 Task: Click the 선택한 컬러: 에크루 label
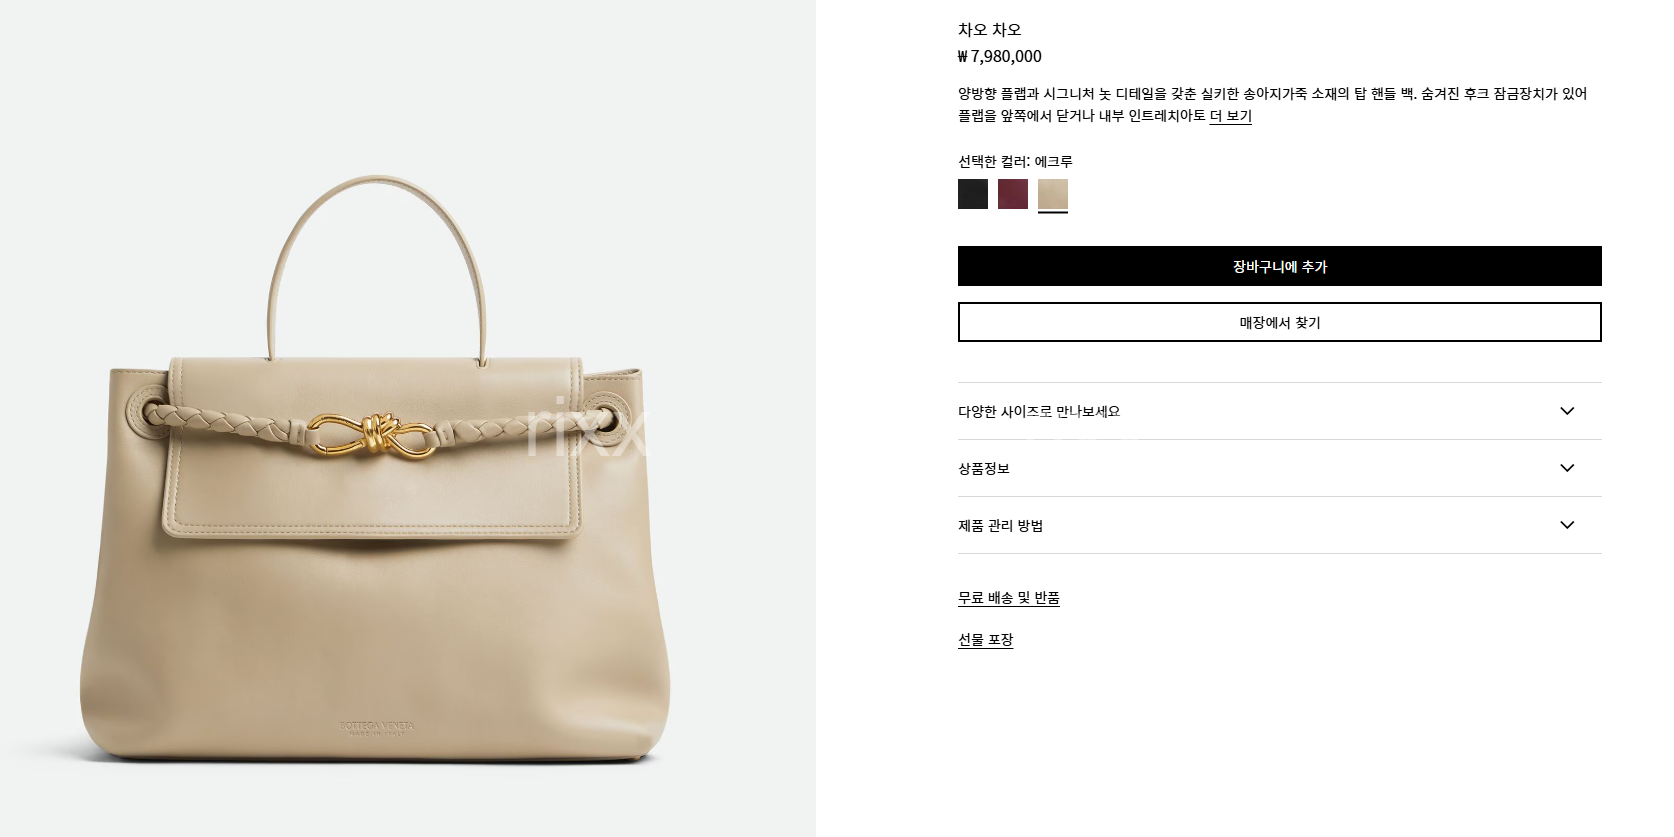[1015, 161]
